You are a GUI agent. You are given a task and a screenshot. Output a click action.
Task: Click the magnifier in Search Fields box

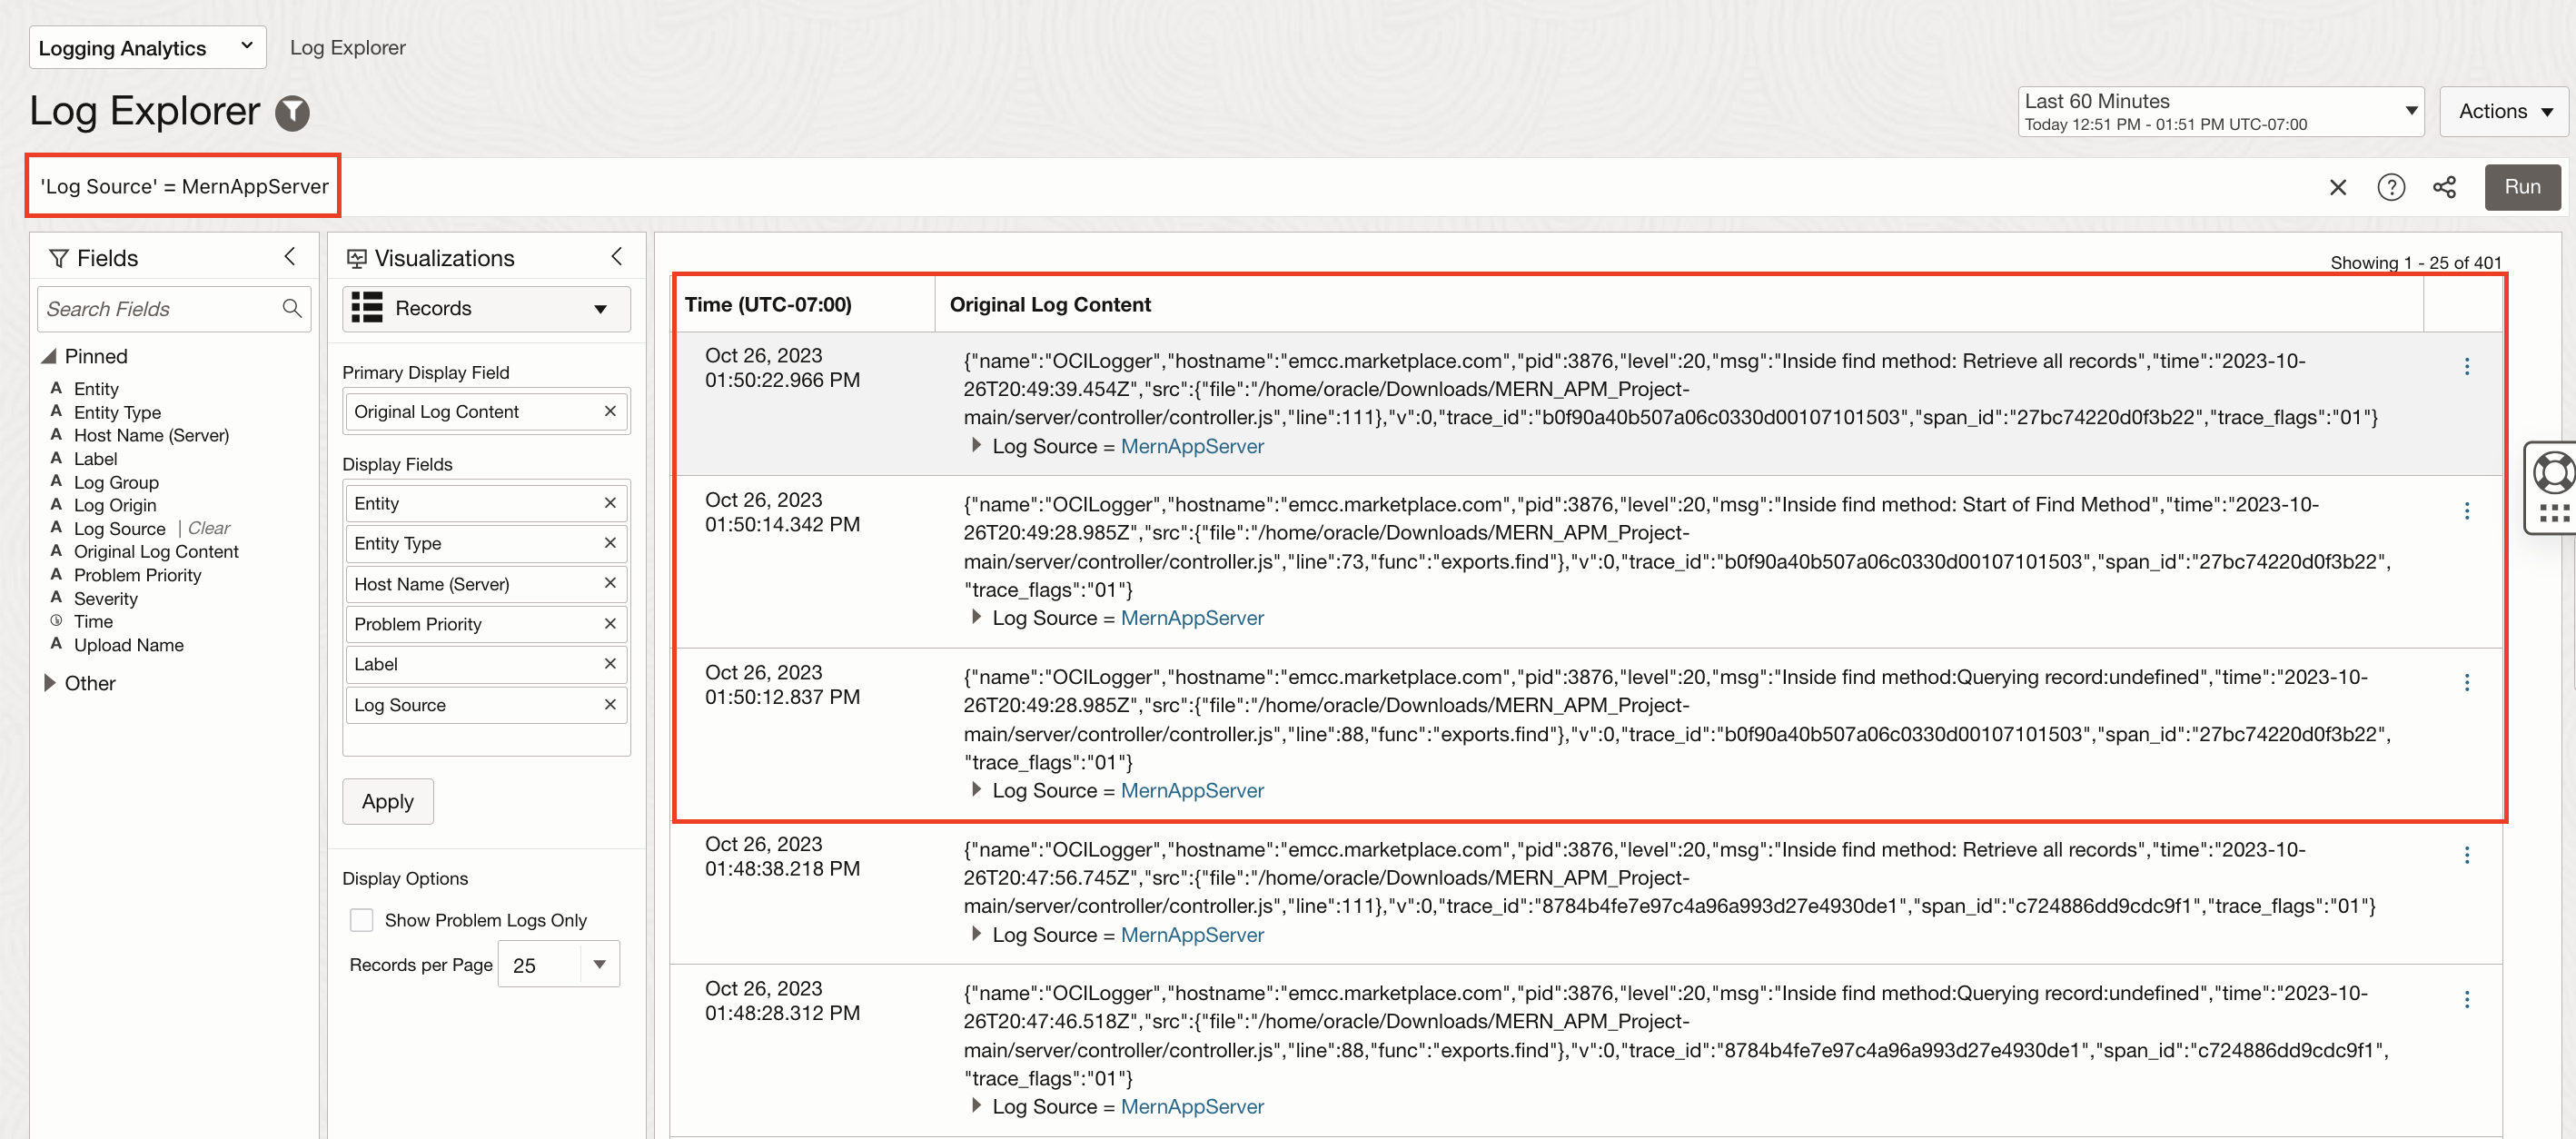click(x=292, y=309)
